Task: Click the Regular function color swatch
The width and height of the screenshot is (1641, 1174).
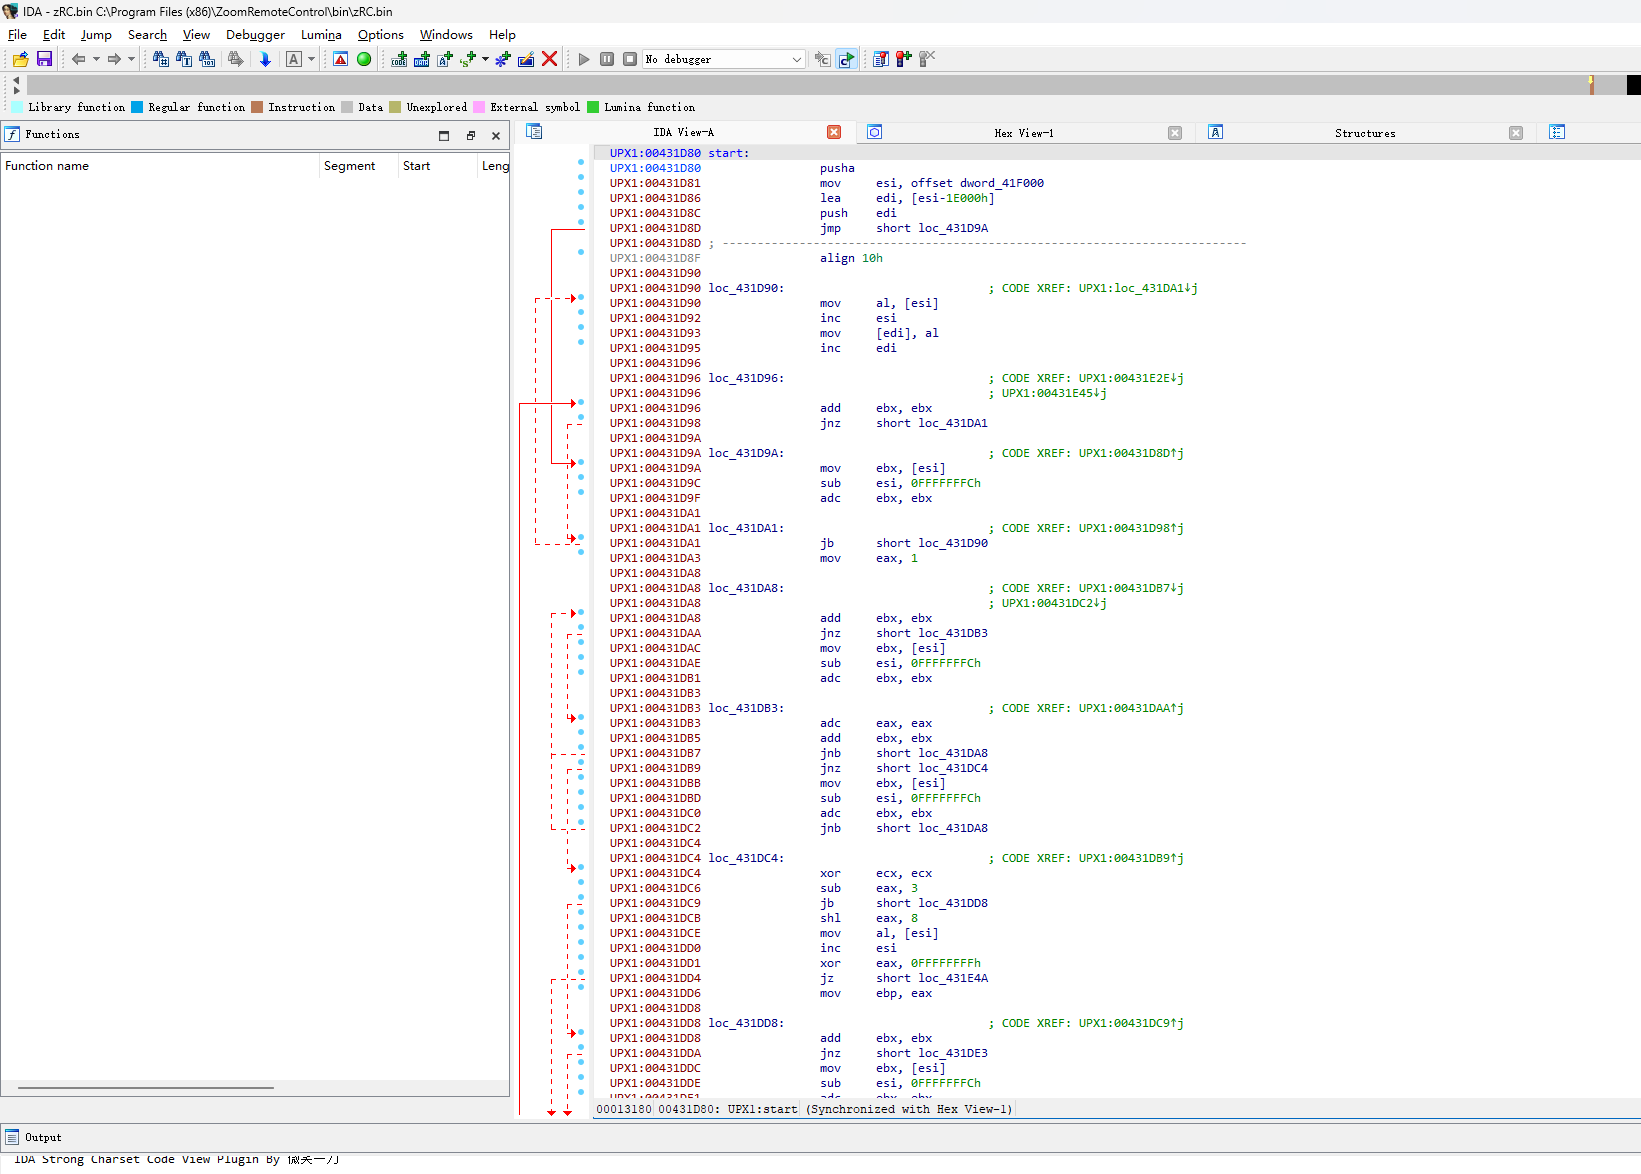Action: click(x=137, y=107)
